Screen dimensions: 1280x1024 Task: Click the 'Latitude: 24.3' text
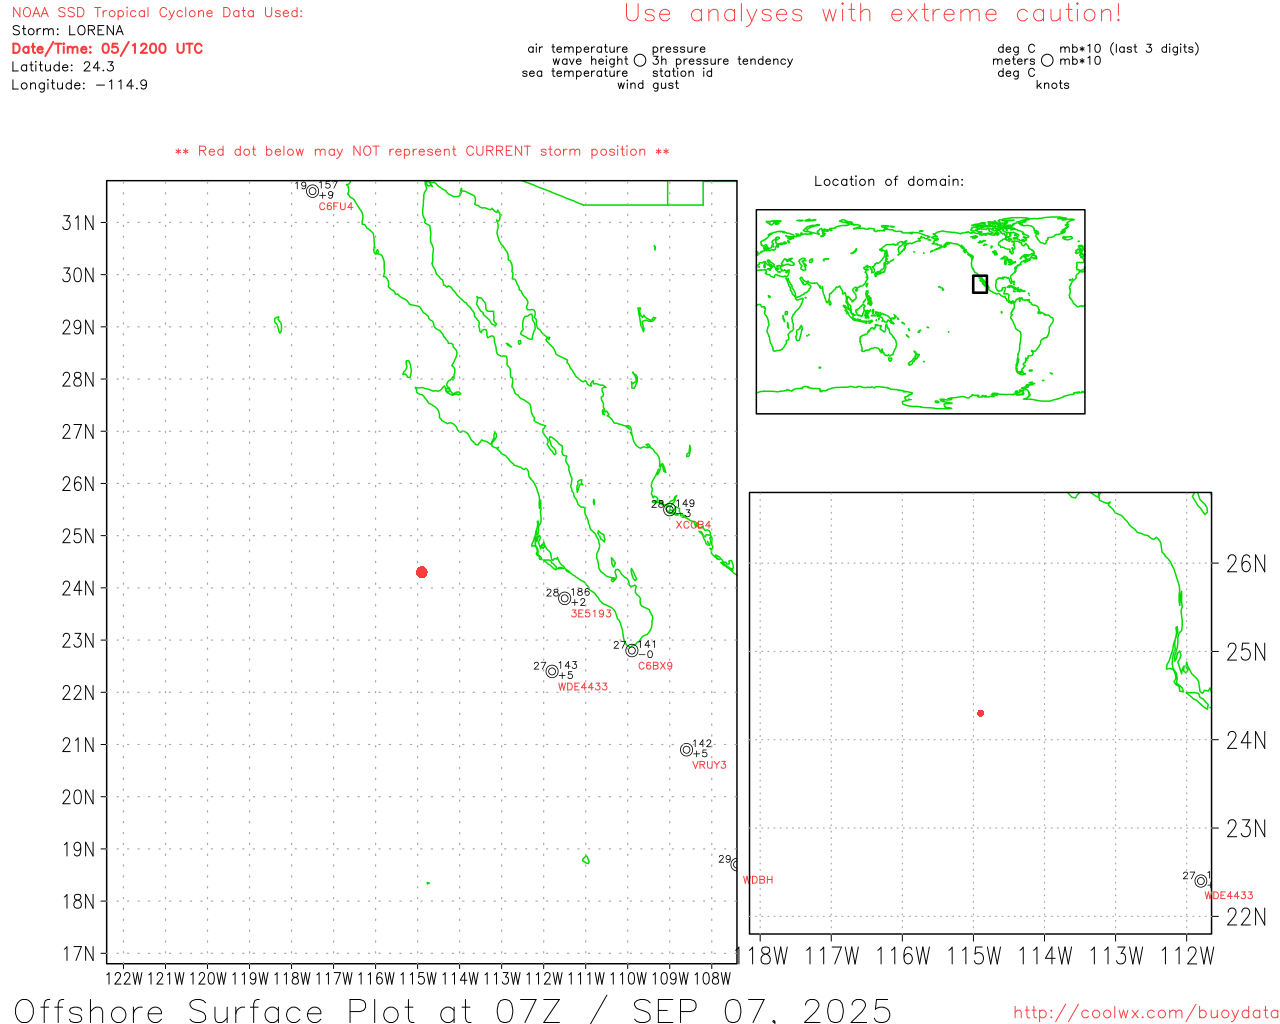click(63, 66)
